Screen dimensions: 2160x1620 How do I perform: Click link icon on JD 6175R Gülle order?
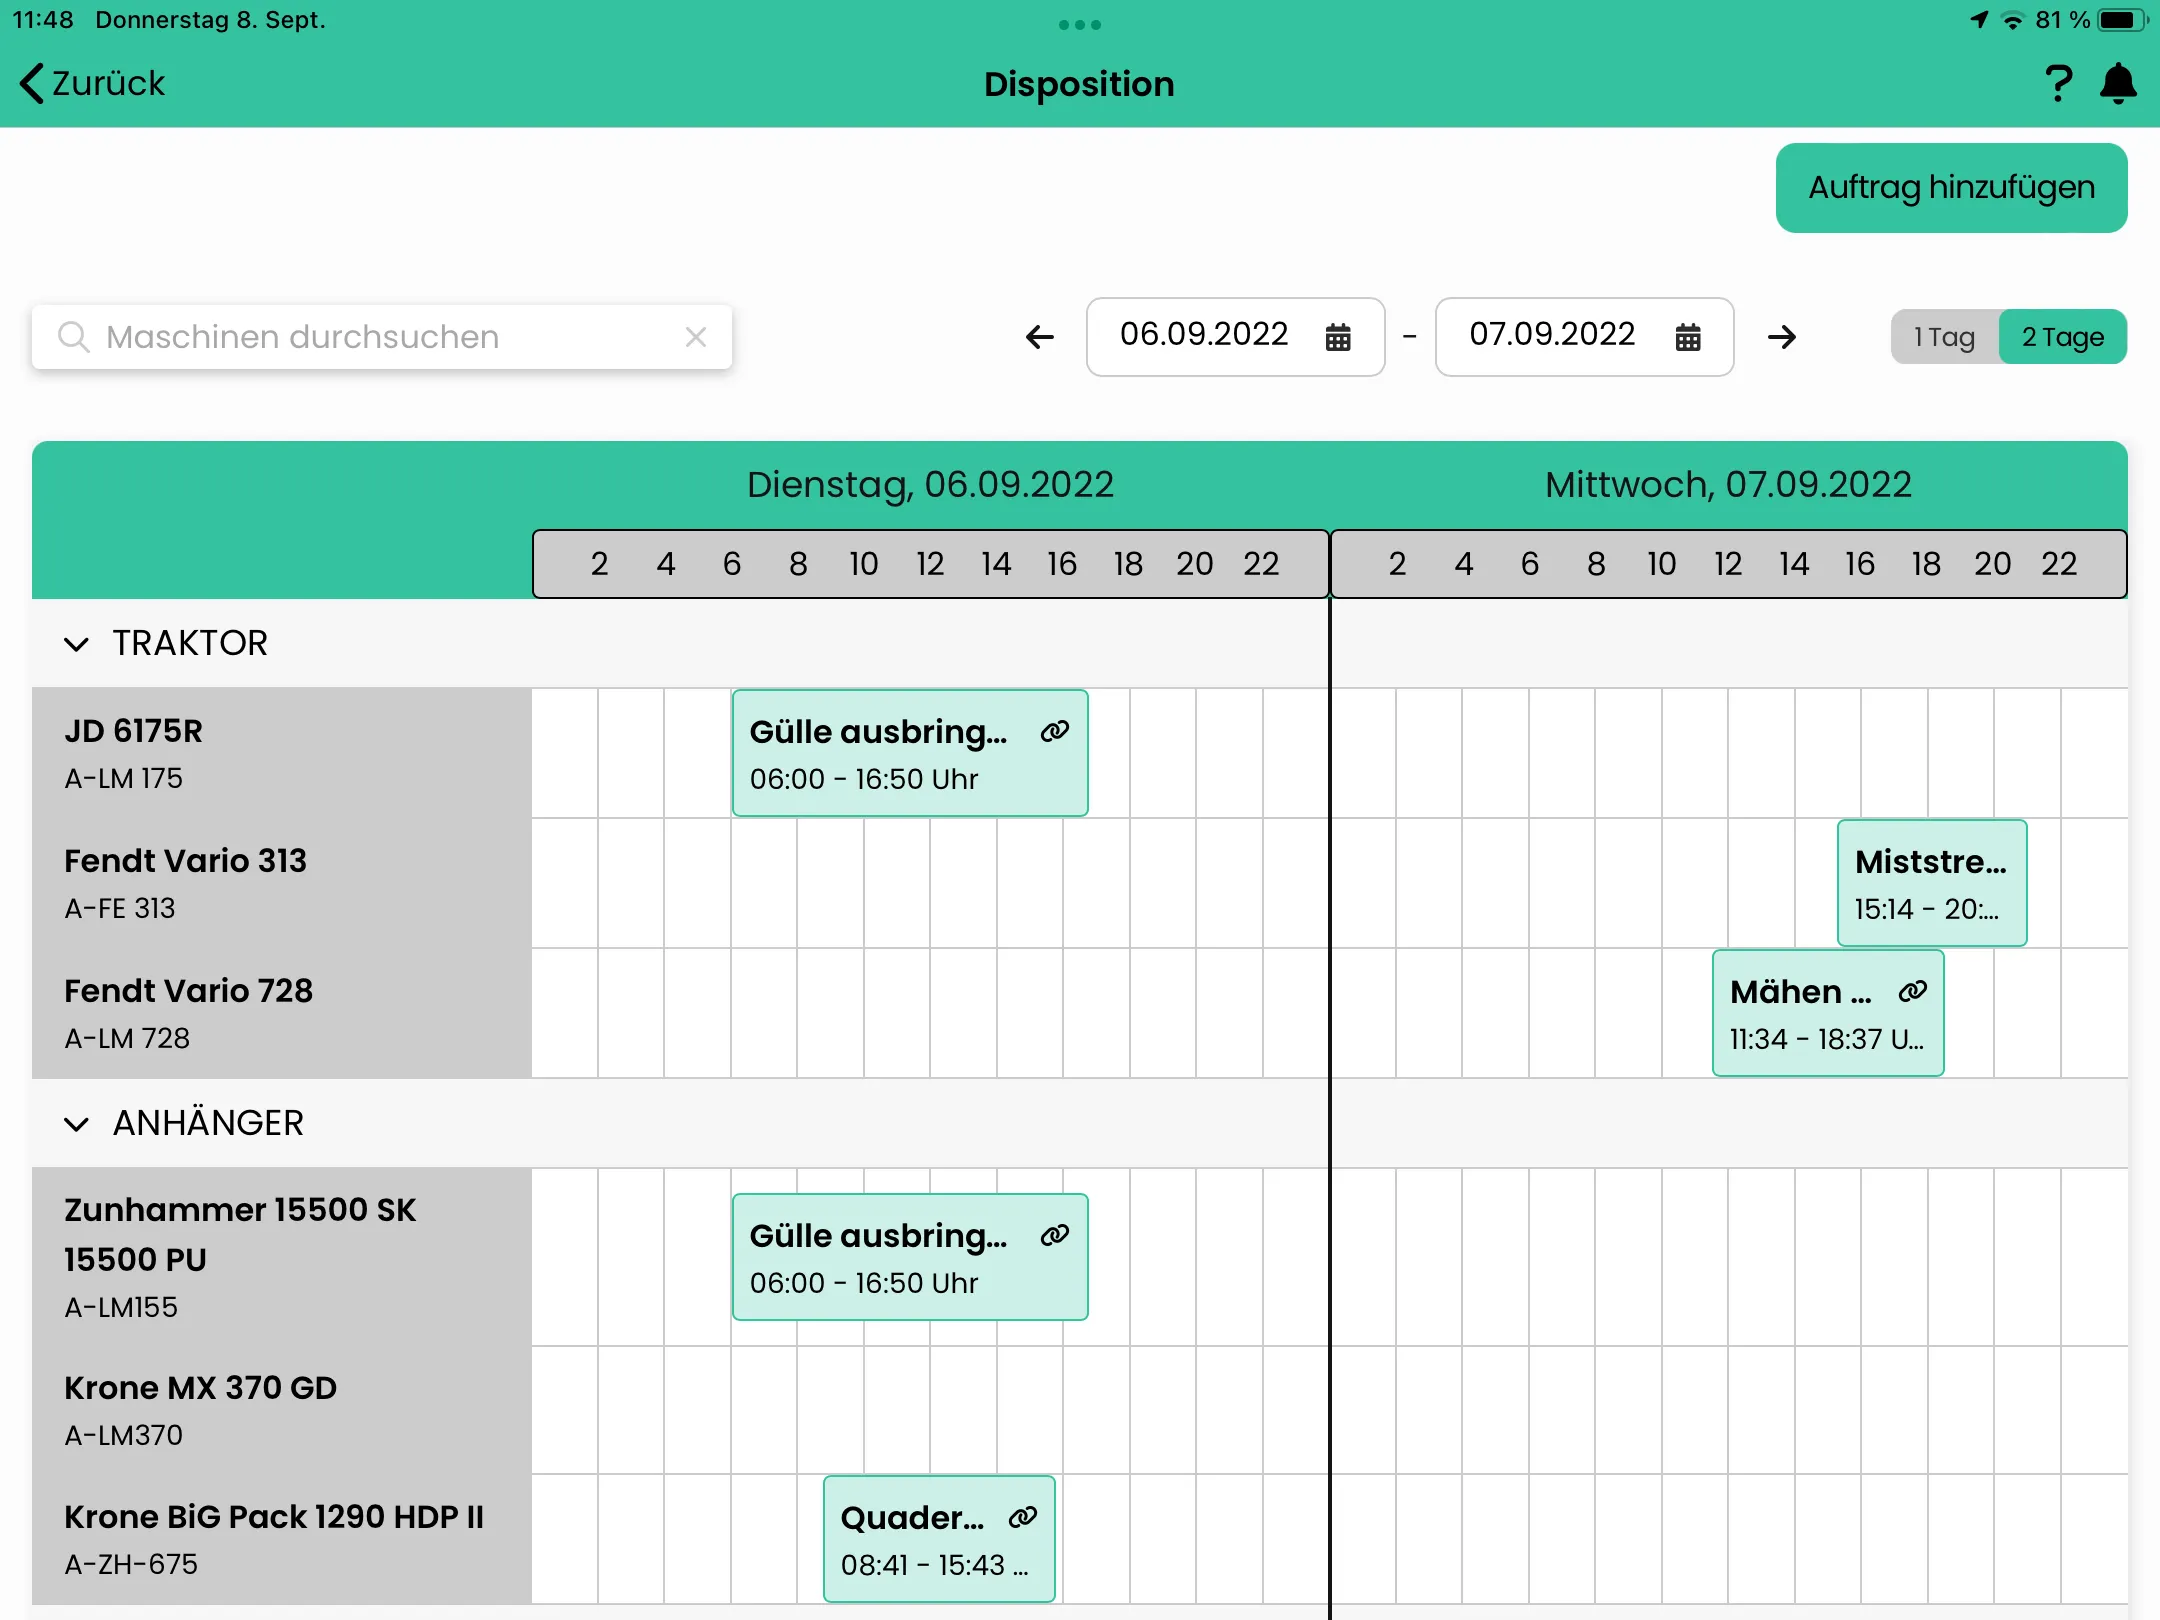pyautogui.click(x=1054, y=732)
